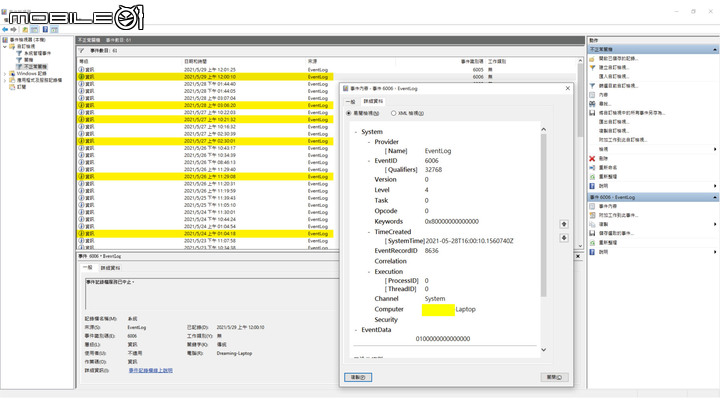The width and height of the screenshot is (720, 405).
Task: Click the Date and Time column header
Action: click(x=196, y=62)
